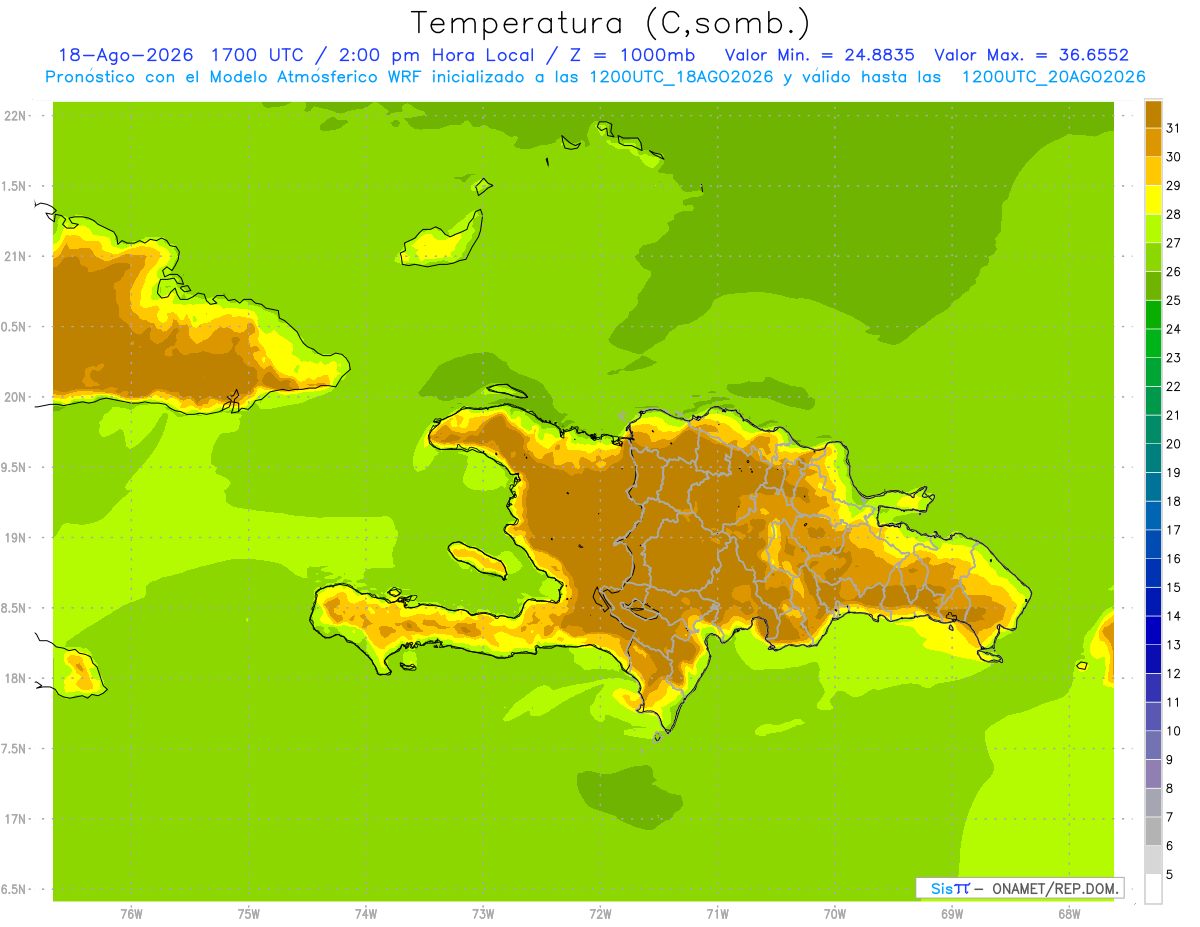
Task: Pick the yellow swatch between 28 and 29
Action: click(x=1153, y=200)
